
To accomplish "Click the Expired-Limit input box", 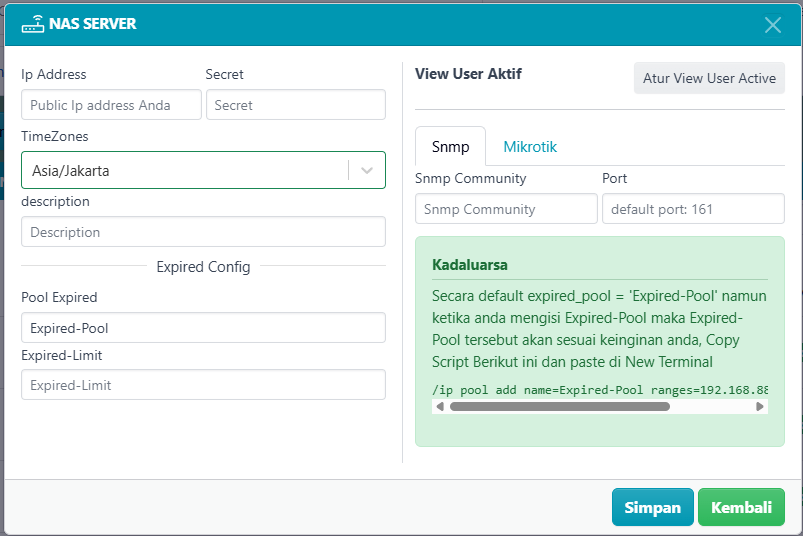I will [x=203, y=385].
